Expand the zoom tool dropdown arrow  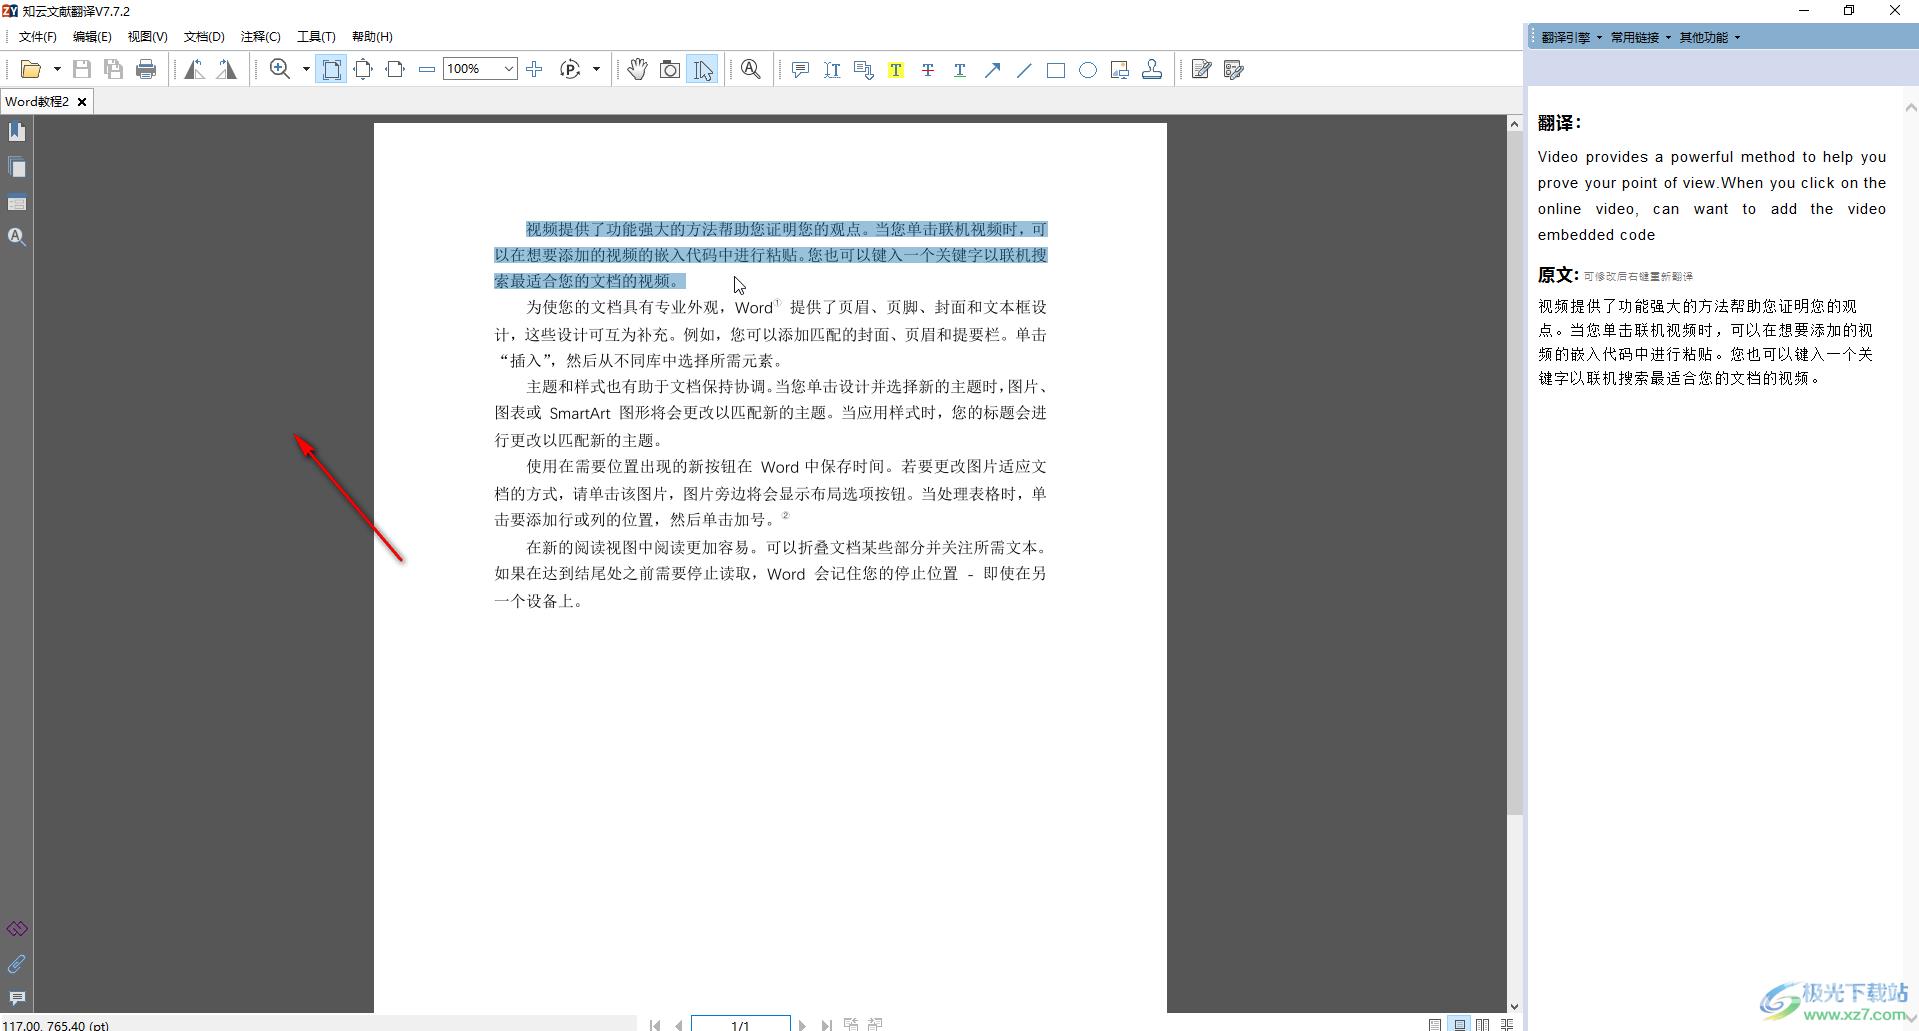tap(306, 69)
